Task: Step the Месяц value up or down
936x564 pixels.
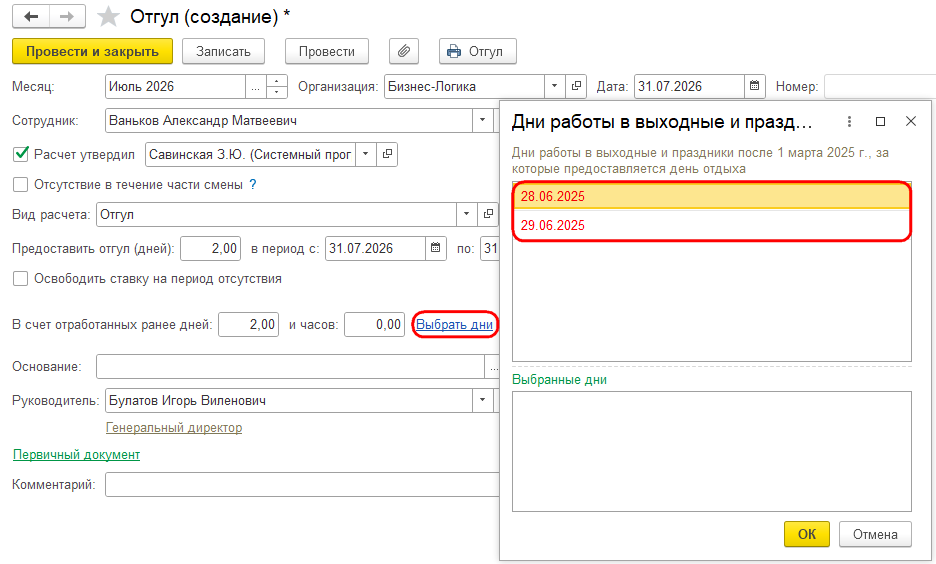Action: click(x=276, y=86)
